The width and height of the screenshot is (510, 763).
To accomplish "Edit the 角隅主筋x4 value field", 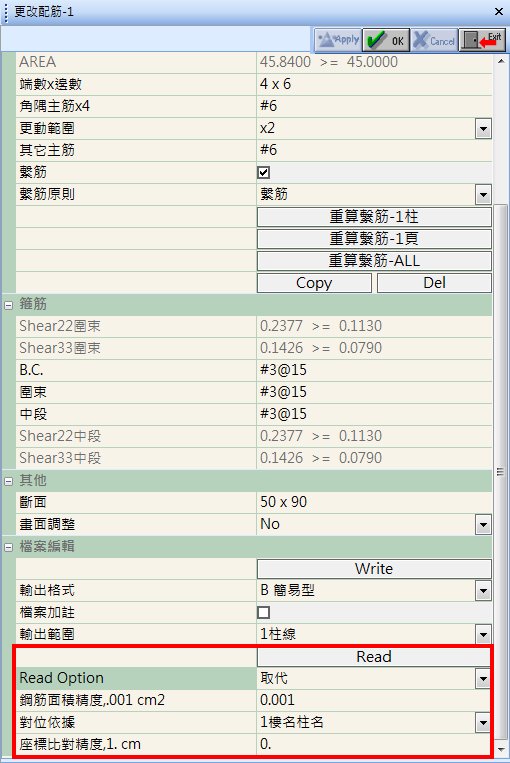I will tap(374, 106).
